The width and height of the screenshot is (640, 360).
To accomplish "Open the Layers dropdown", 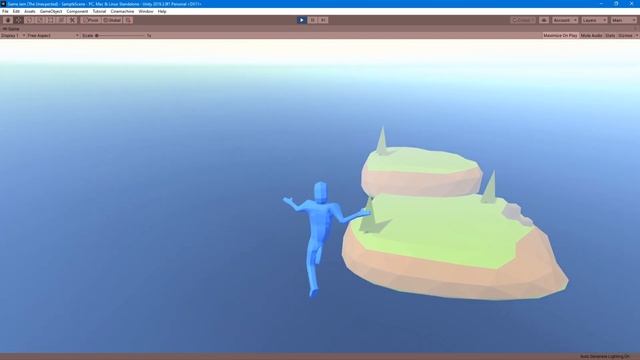I will tap(594, 20).
